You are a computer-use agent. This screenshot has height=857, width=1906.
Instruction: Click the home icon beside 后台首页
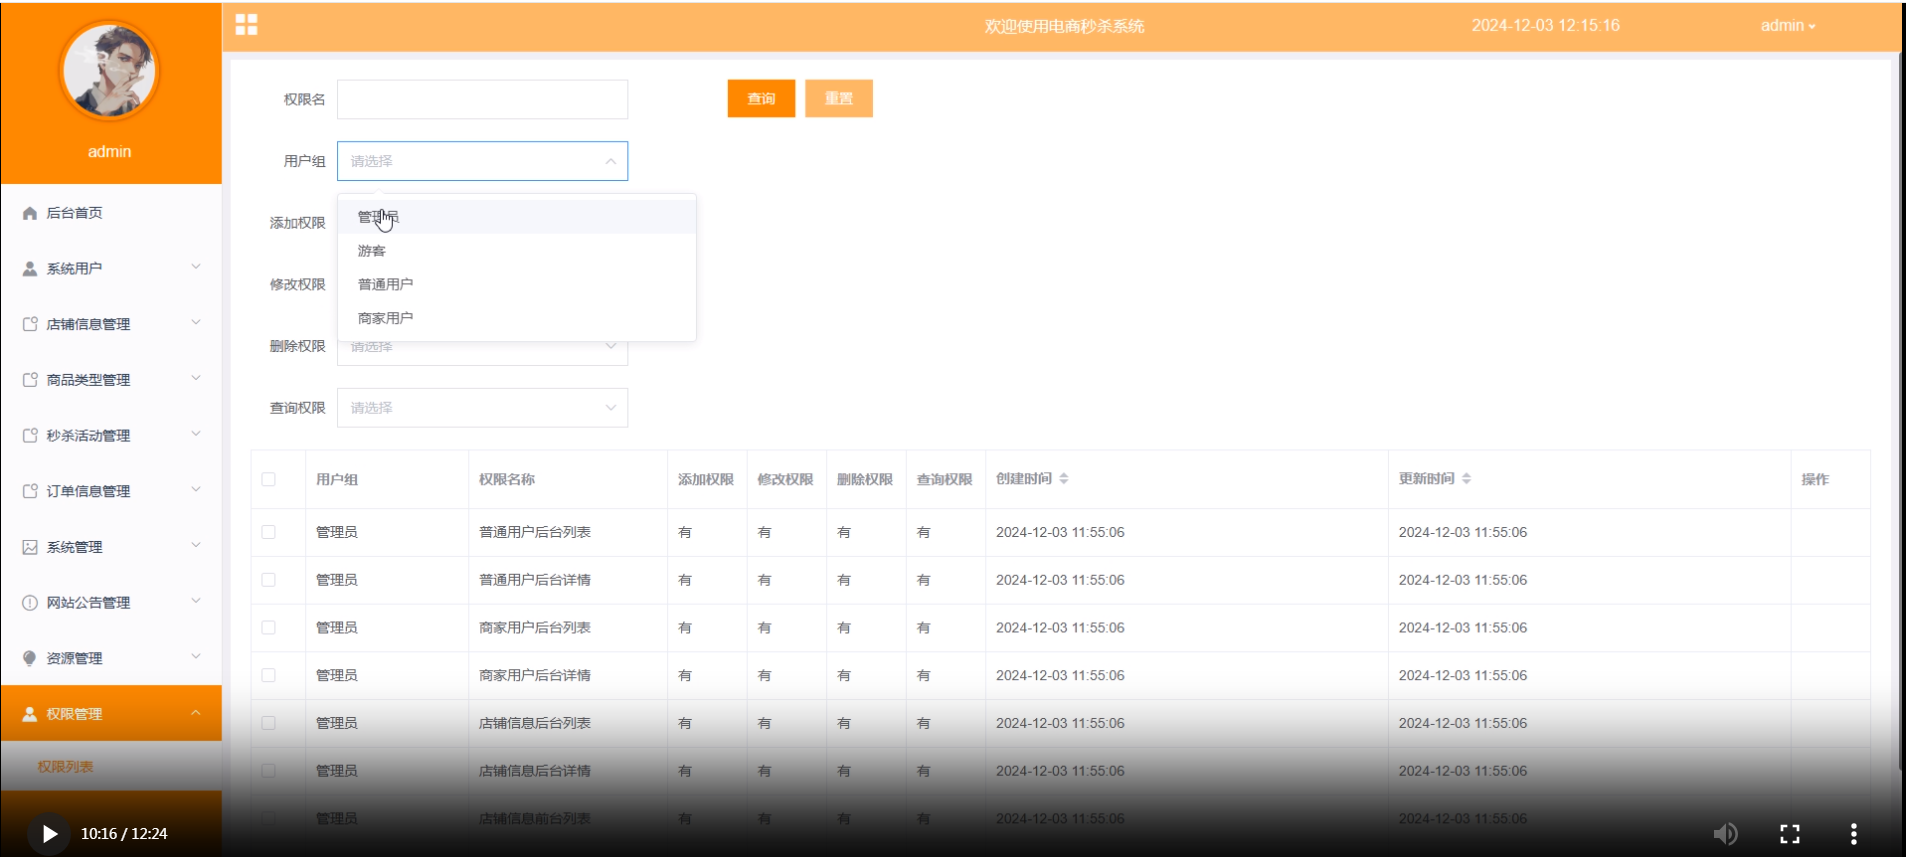pos(30,213)
